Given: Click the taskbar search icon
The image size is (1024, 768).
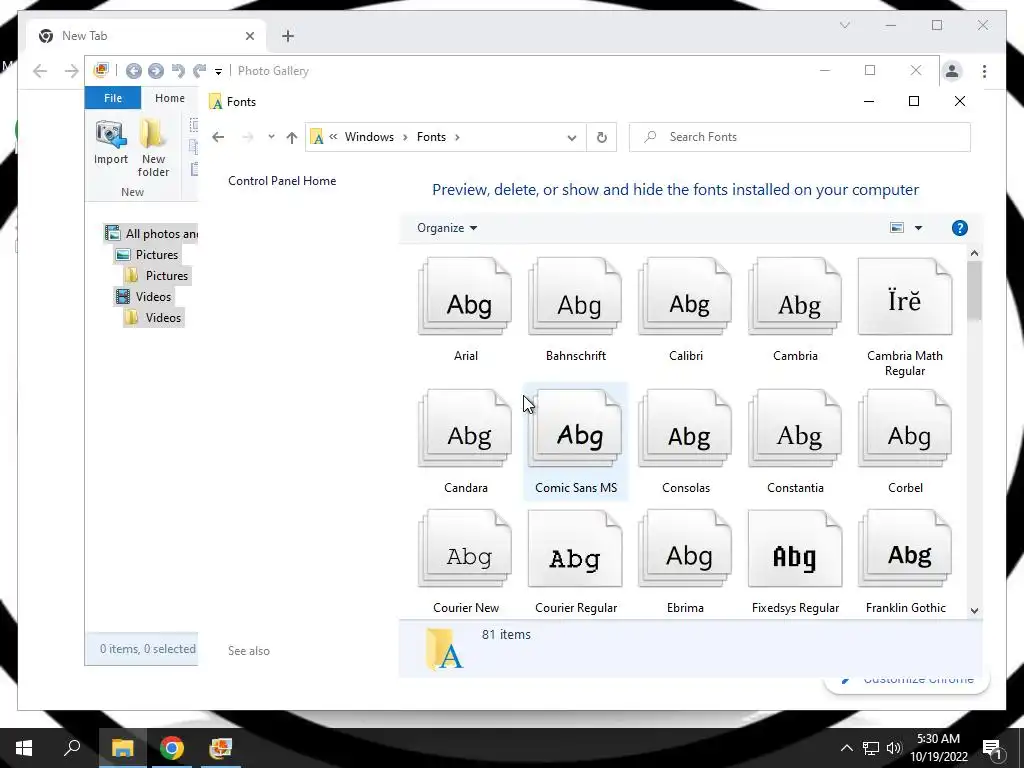Looking at the screenshot, I should tap(72, 748).
